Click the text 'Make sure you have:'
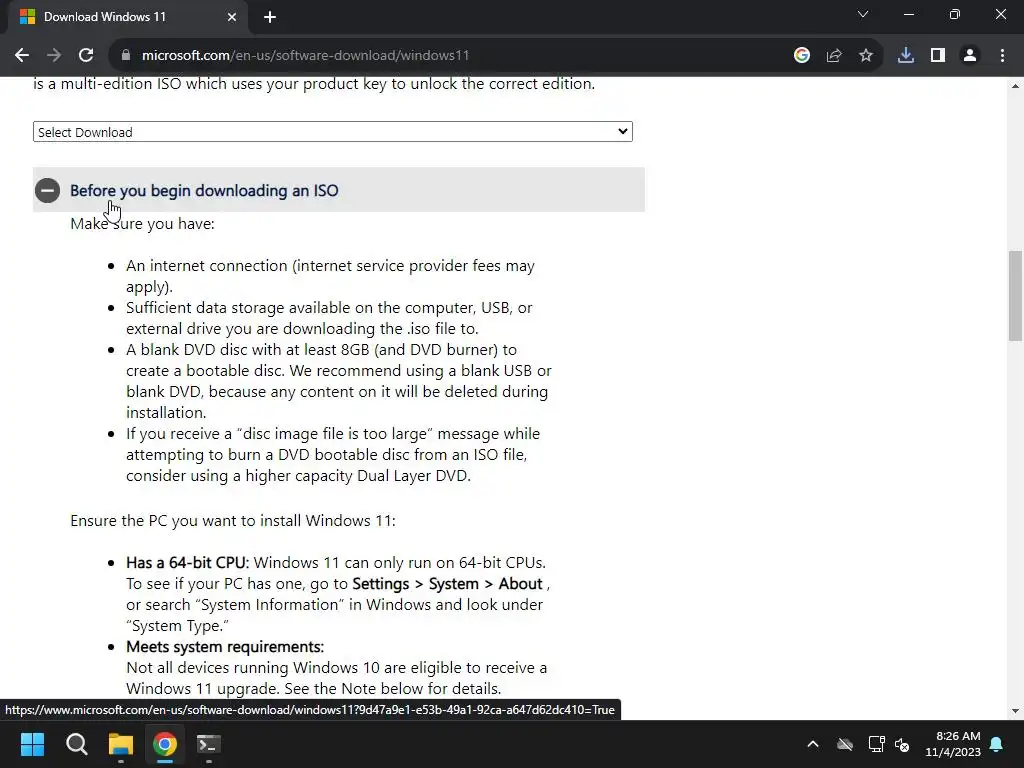The image size is (1024, 768). pyautogui.click(x=142, y=224)
